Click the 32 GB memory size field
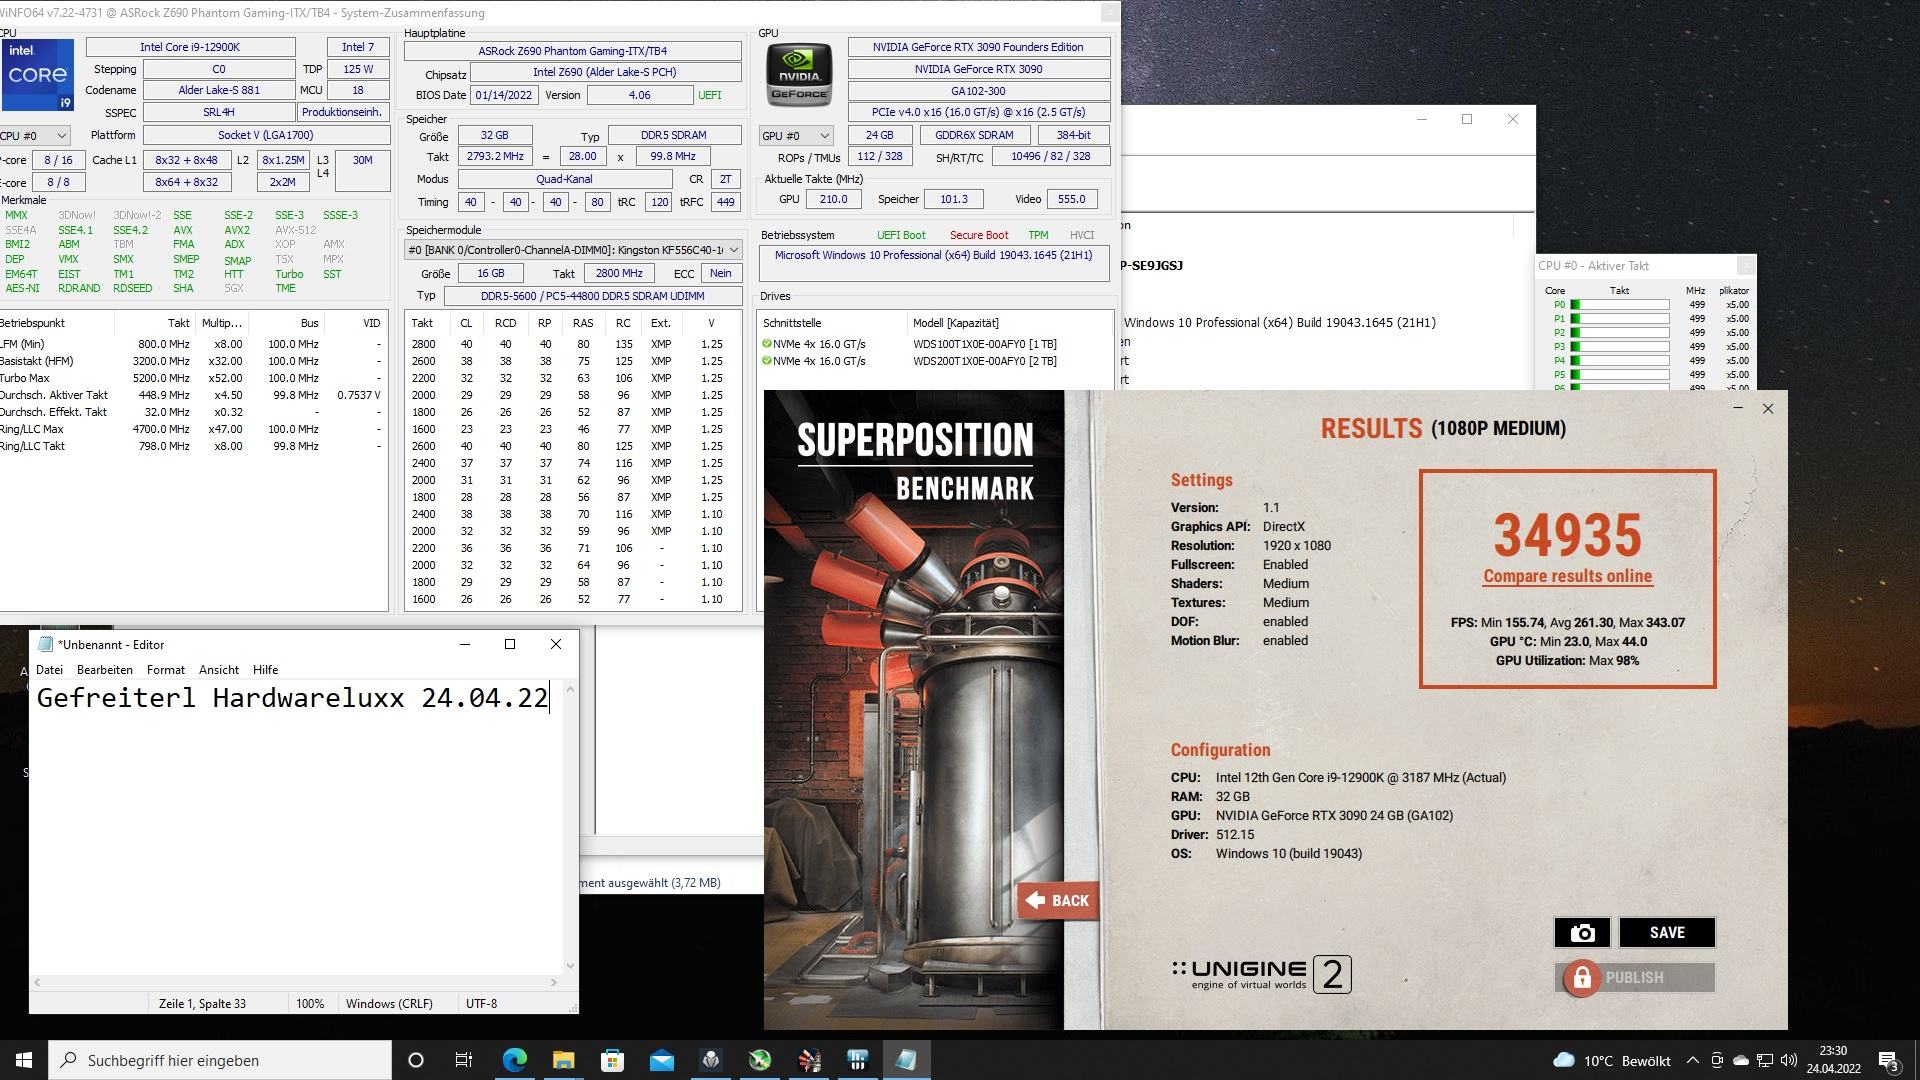 [494, 135]
